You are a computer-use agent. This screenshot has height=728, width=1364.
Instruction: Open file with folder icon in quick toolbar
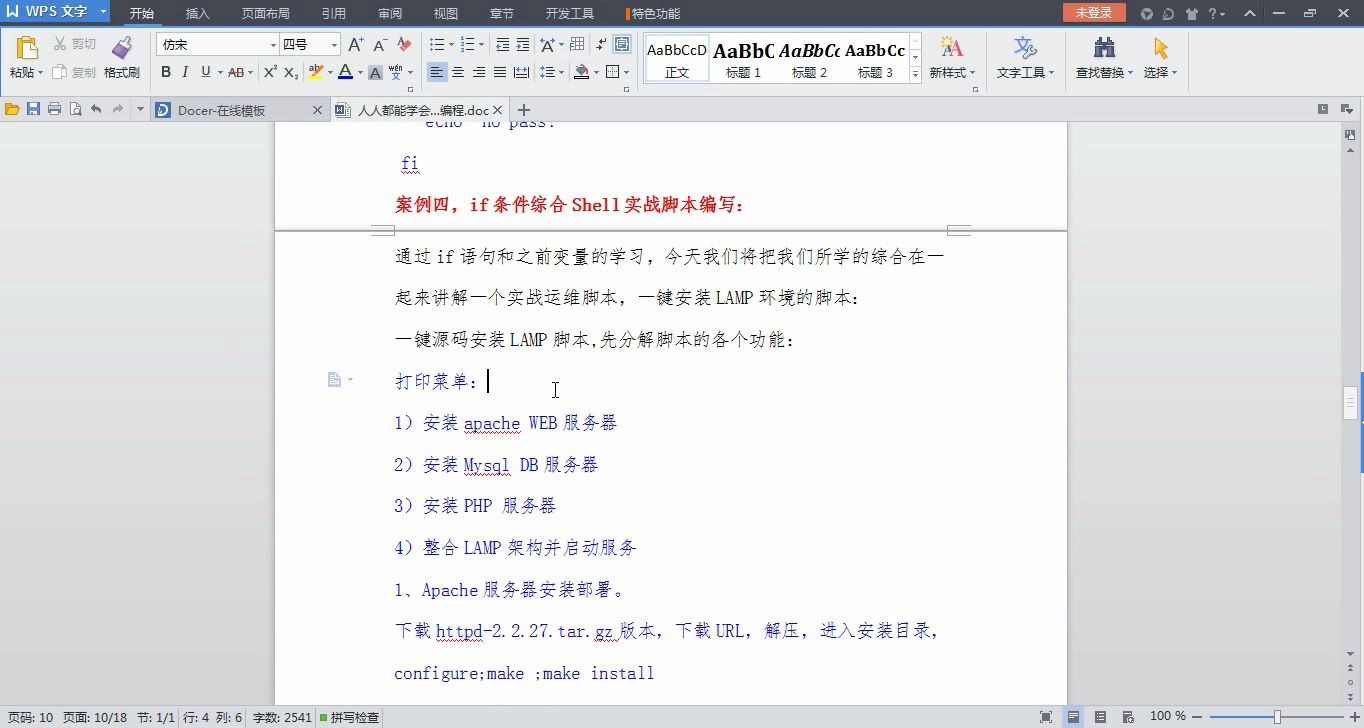click(x=12, y=109)
